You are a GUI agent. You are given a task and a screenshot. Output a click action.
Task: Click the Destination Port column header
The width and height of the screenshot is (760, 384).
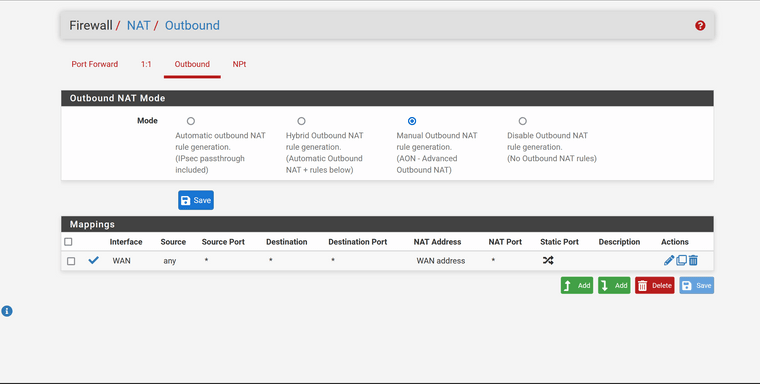click(358, 242)
